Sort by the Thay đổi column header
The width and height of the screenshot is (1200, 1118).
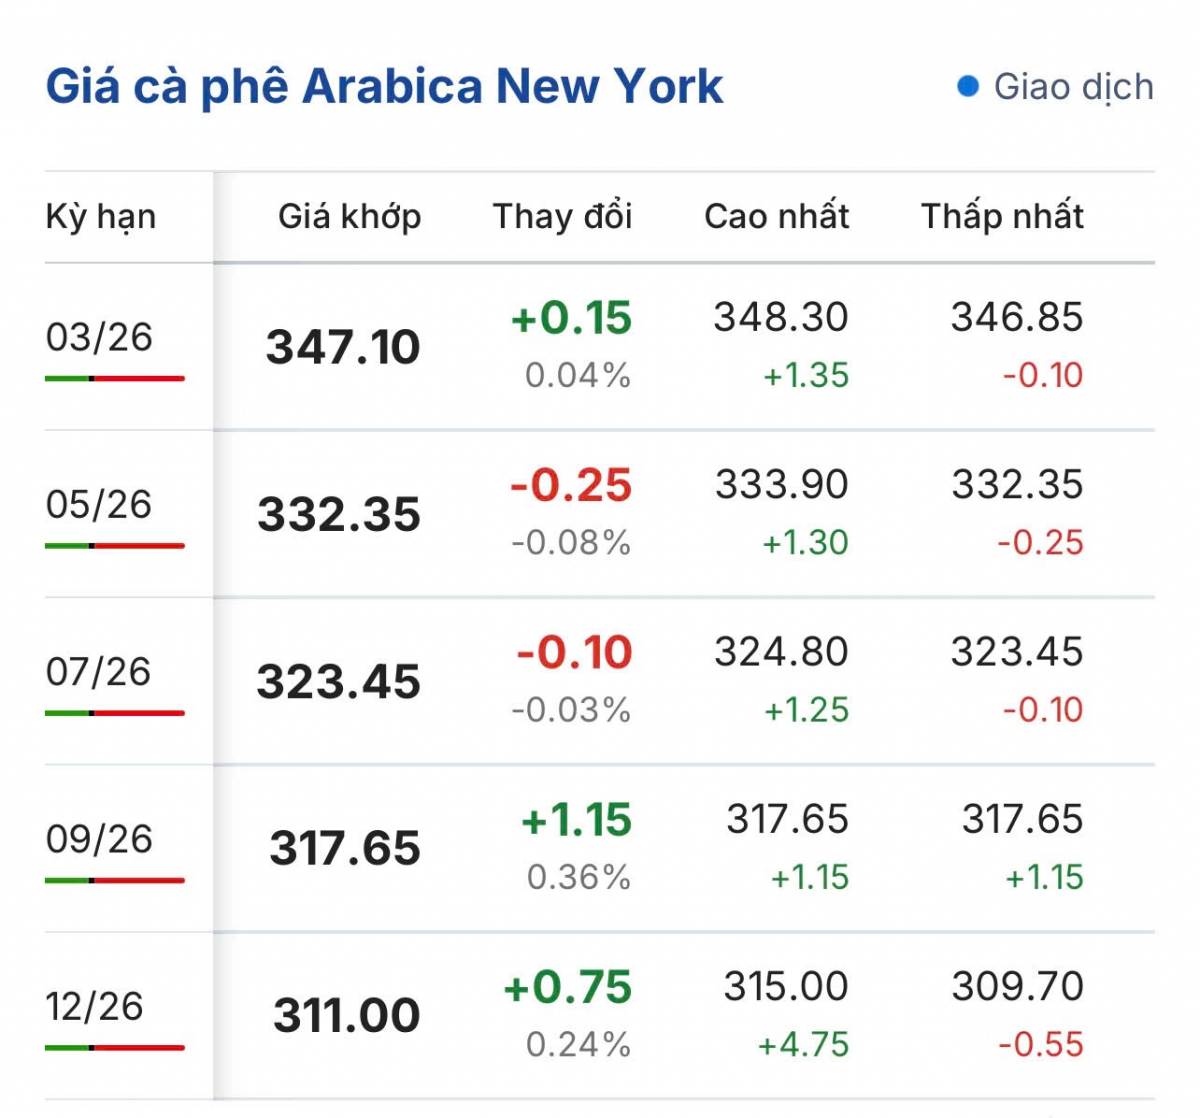coord(562,216)
